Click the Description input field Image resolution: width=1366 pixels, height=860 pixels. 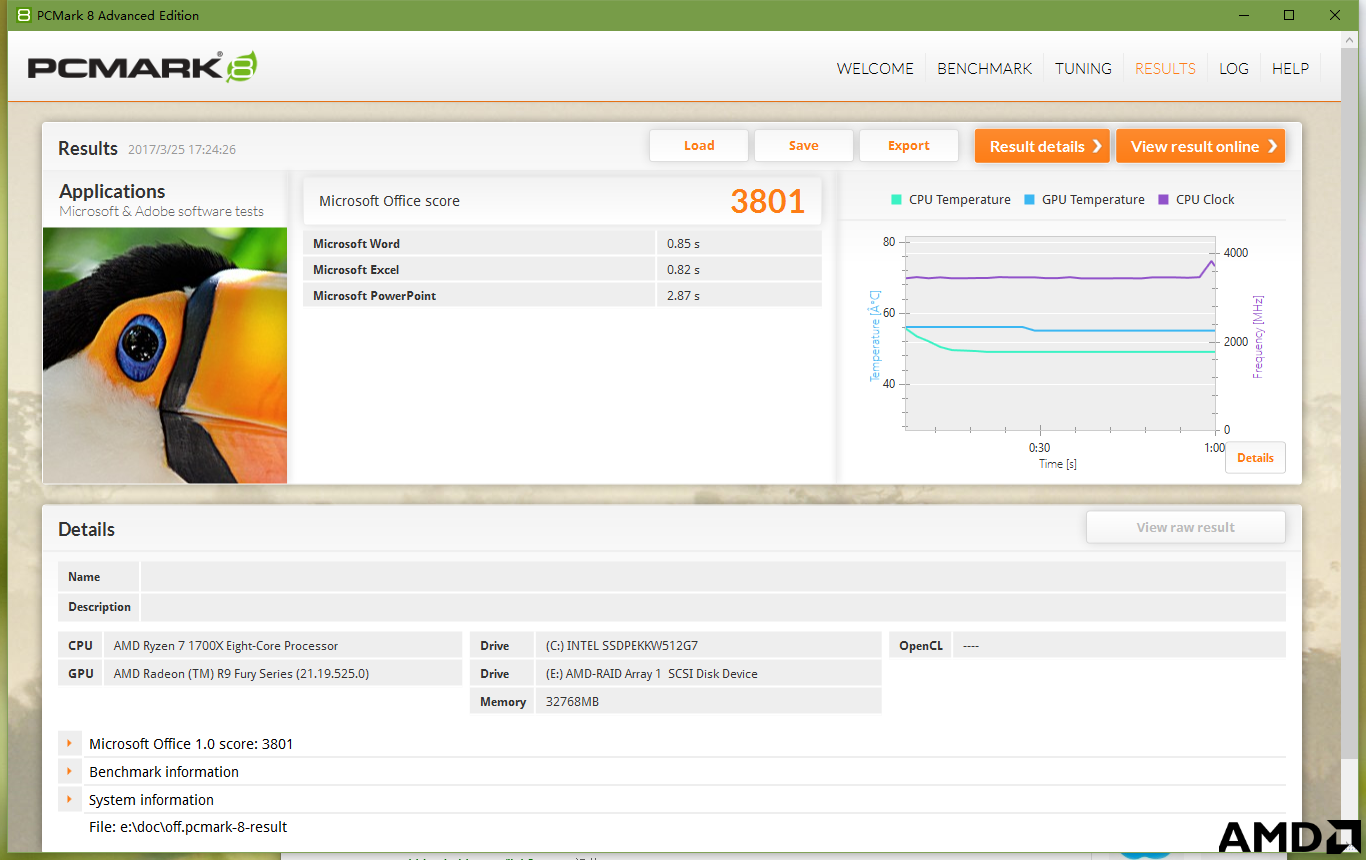pyautogui.click(x=713, y=607)
